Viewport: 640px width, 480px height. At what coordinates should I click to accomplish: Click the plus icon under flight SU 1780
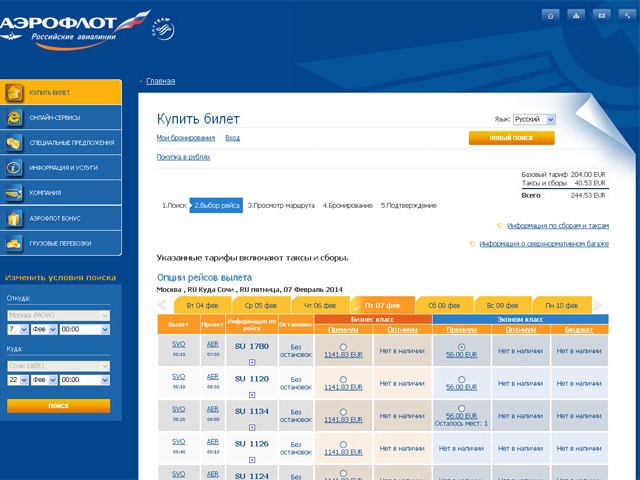252,360
